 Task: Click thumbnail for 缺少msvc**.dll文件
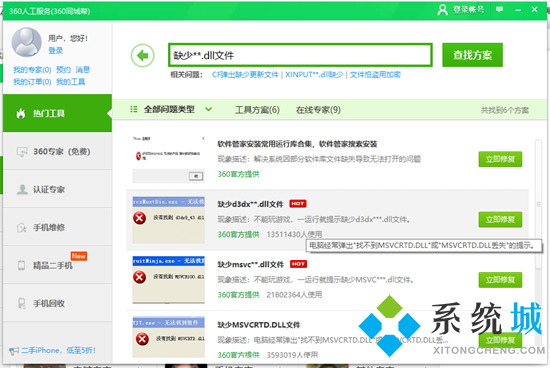click(168, 280)
